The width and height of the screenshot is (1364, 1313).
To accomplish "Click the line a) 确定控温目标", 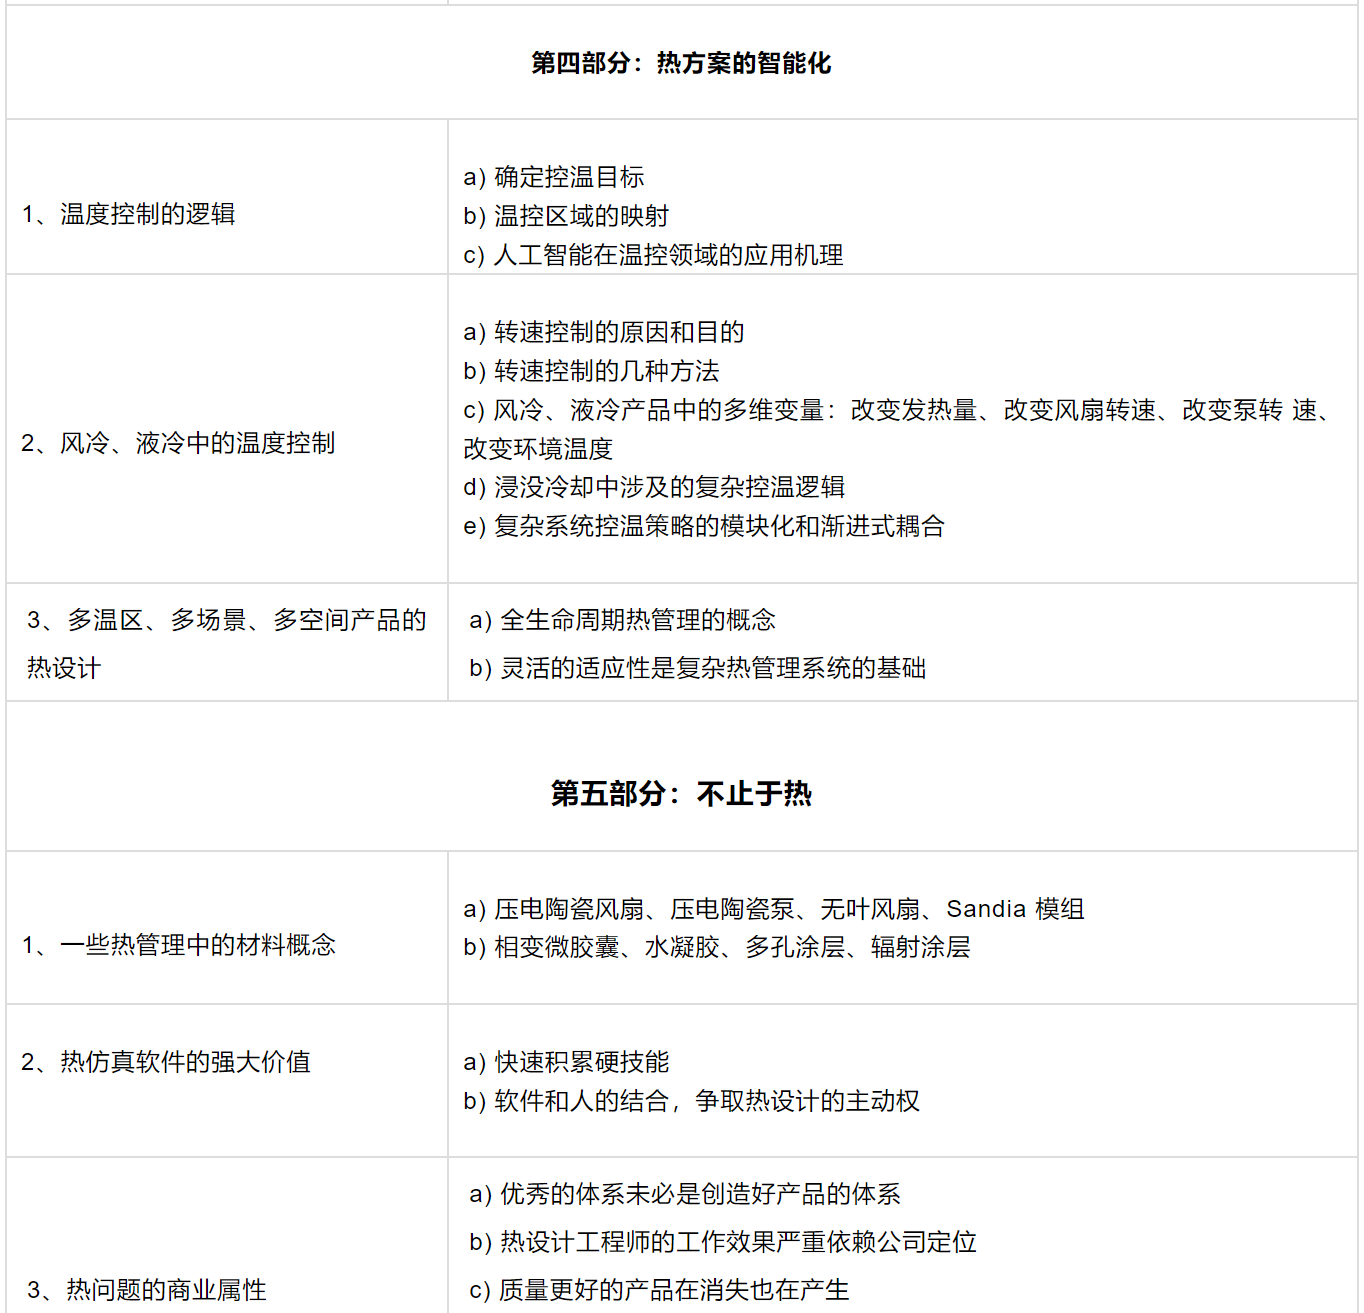I will click(x=554, y=177).
